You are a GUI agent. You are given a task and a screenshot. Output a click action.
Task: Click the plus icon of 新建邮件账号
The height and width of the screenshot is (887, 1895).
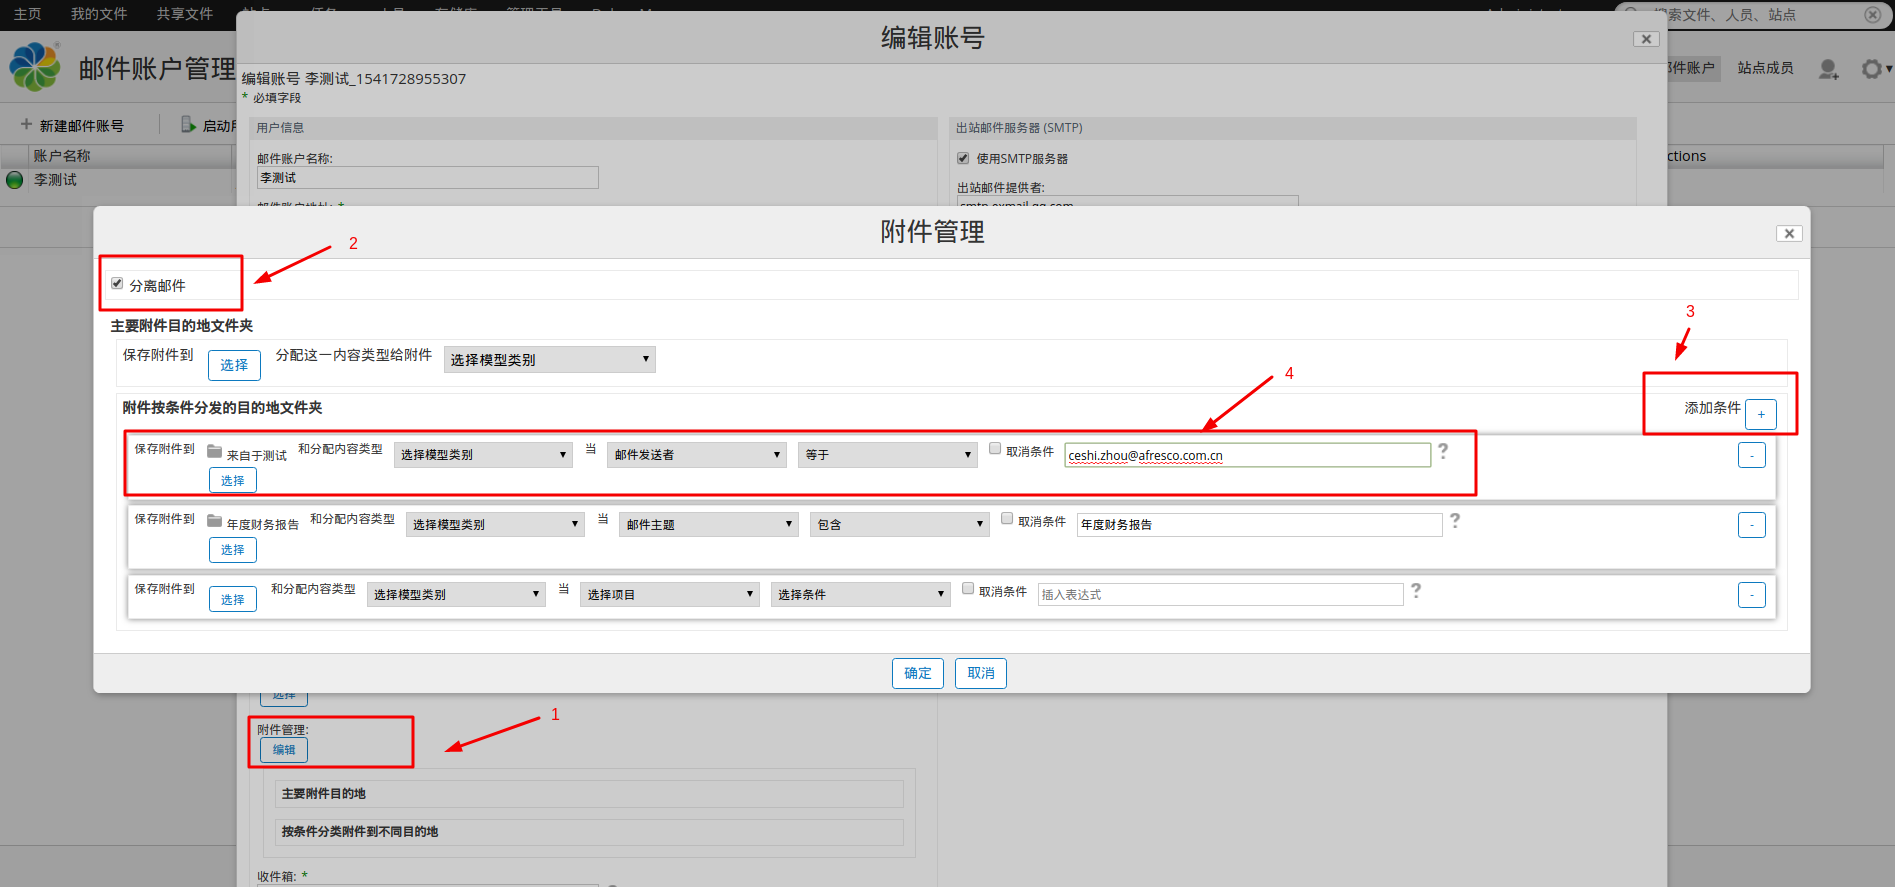click(26, 125)
